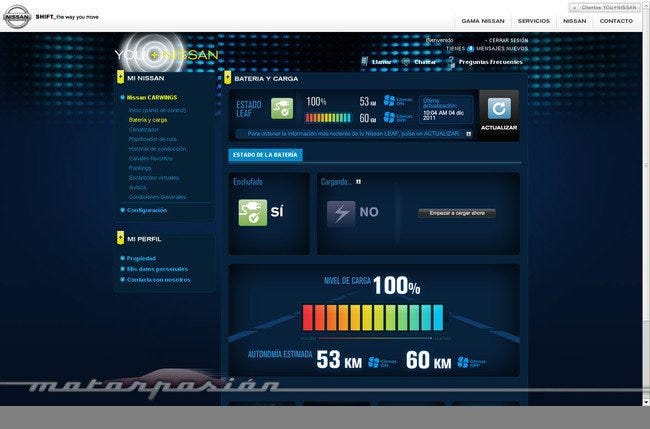Click the large 100% charge level value

click(397, 285)
